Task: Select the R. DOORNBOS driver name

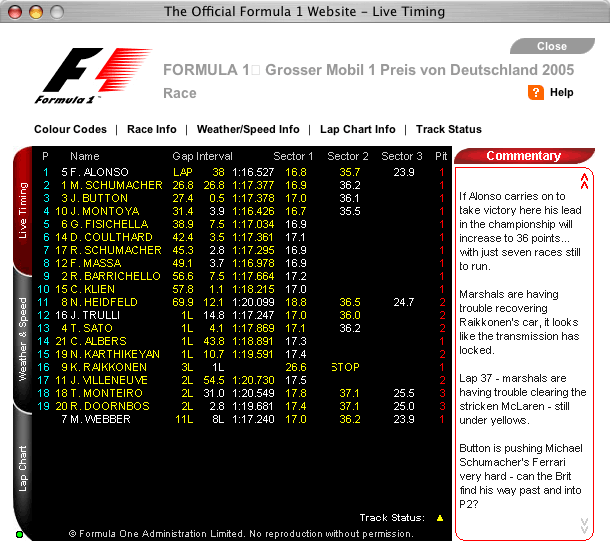Action: [110, 406]
